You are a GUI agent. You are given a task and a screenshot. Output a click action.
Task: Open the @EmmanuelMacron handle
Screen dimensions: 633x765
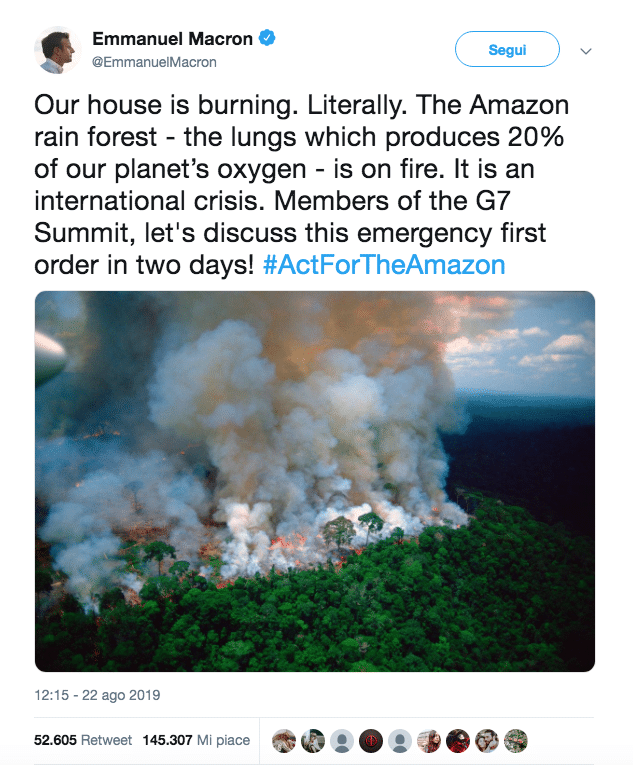[x=154, y=62]
